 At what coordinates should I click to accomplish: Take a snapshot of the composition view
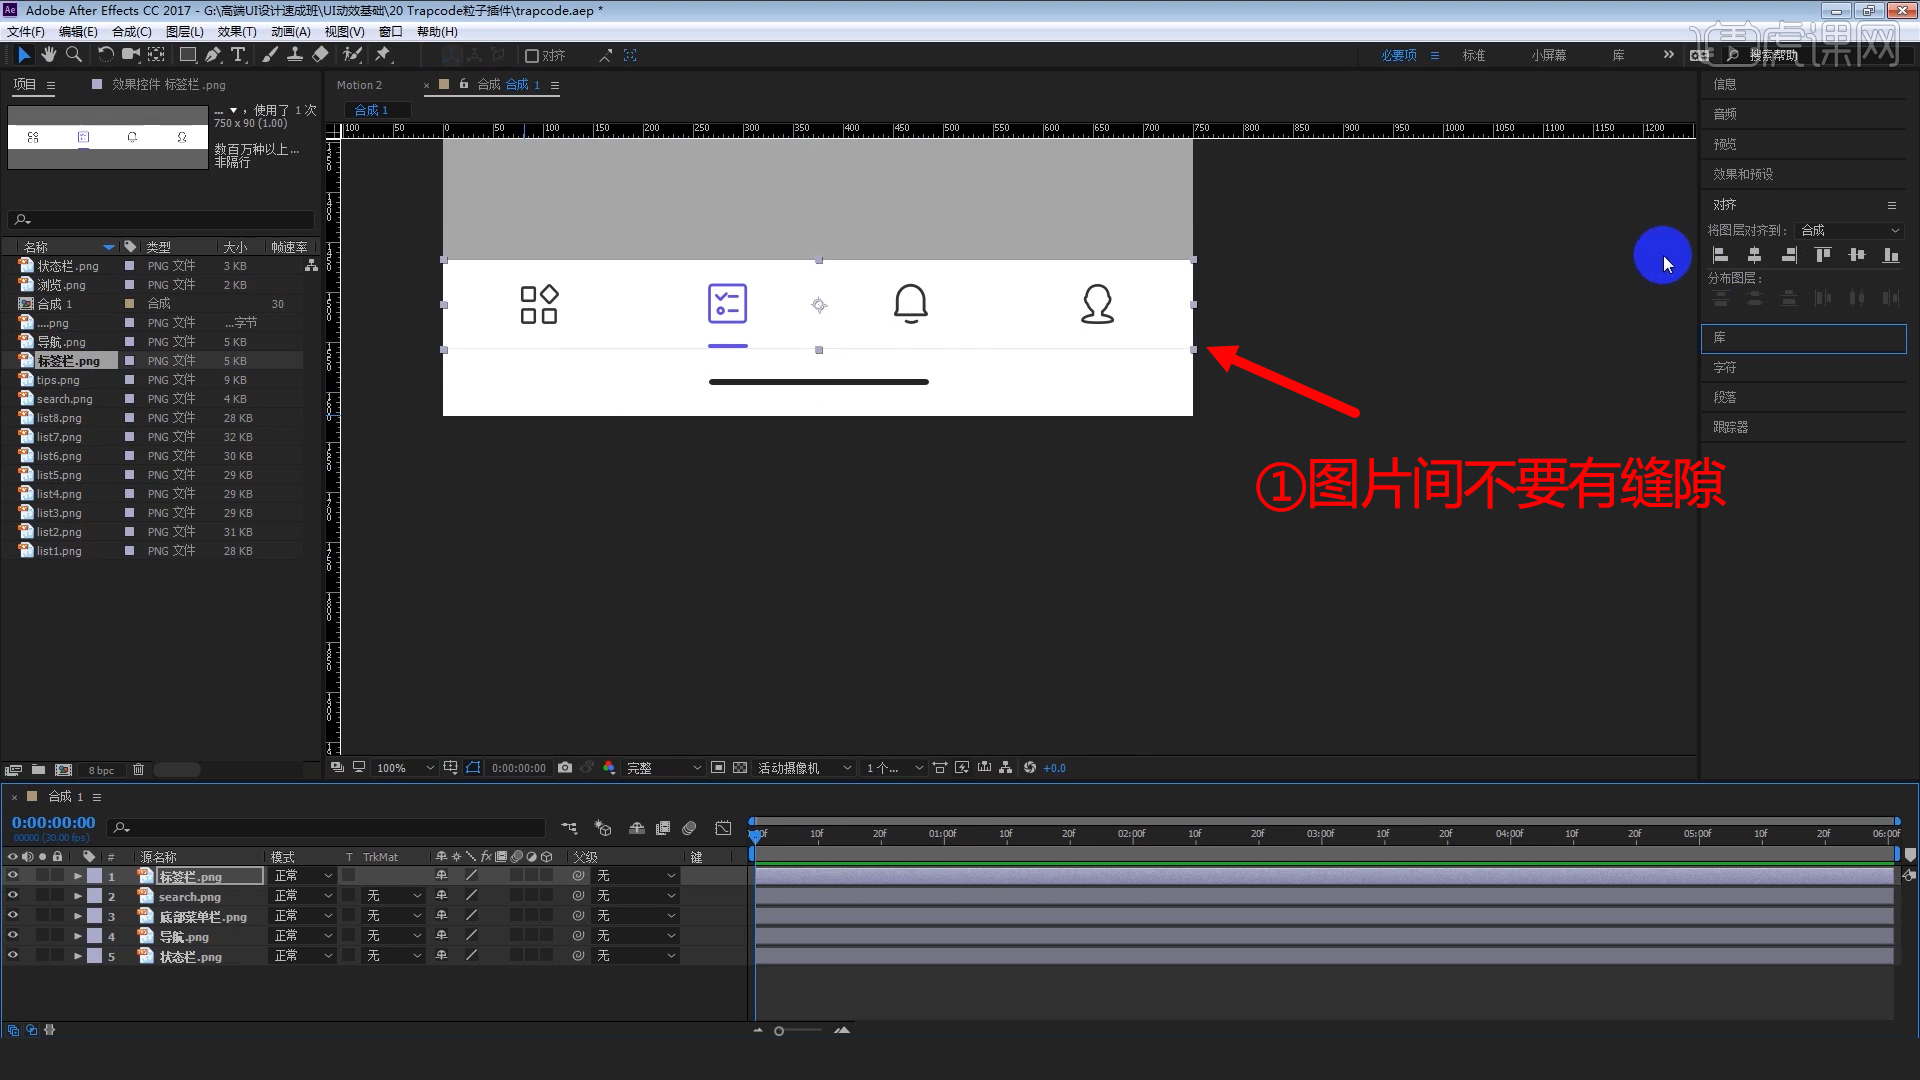pyautogui.click(x=565, y=768)
